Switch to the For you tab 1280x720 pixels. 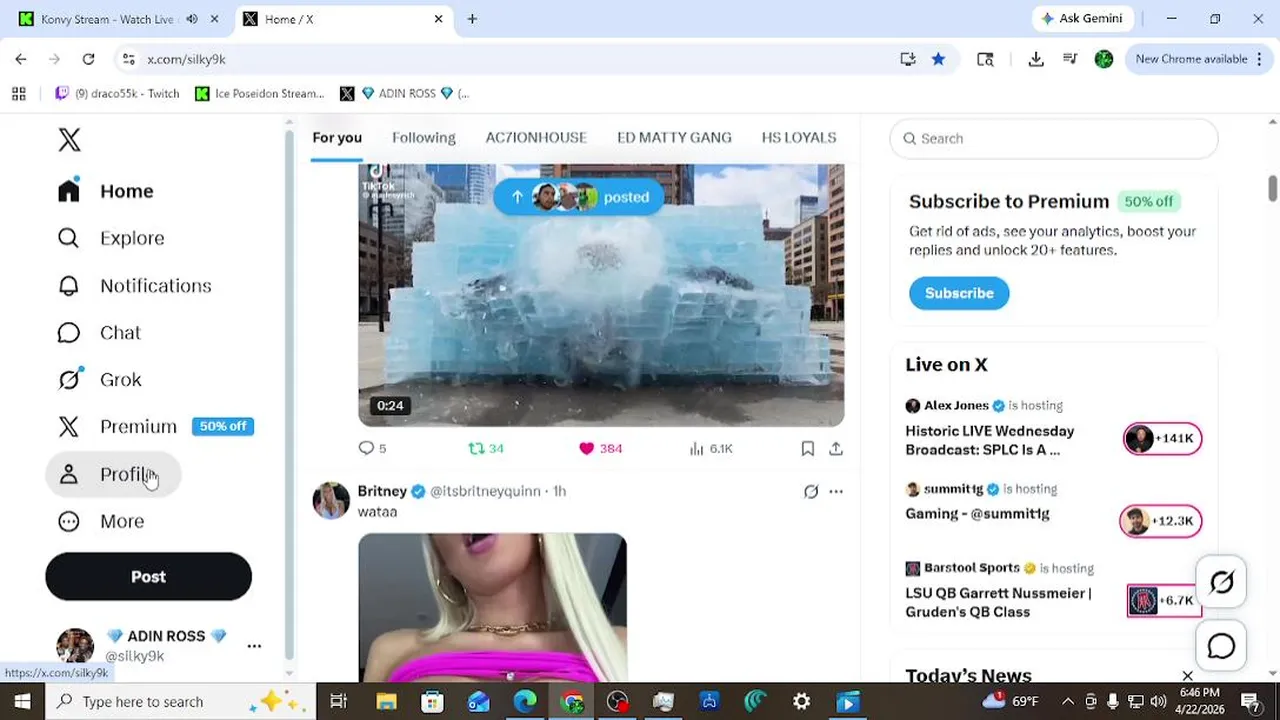[x=337, y=137]
